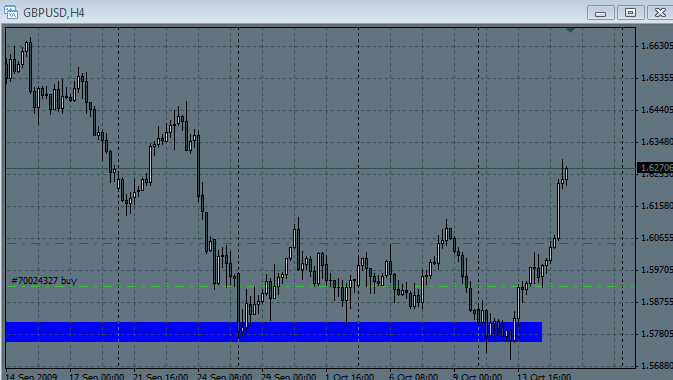Click the 1.57805 price scale value
Viewport: 673px width, 380px height.
656,334
